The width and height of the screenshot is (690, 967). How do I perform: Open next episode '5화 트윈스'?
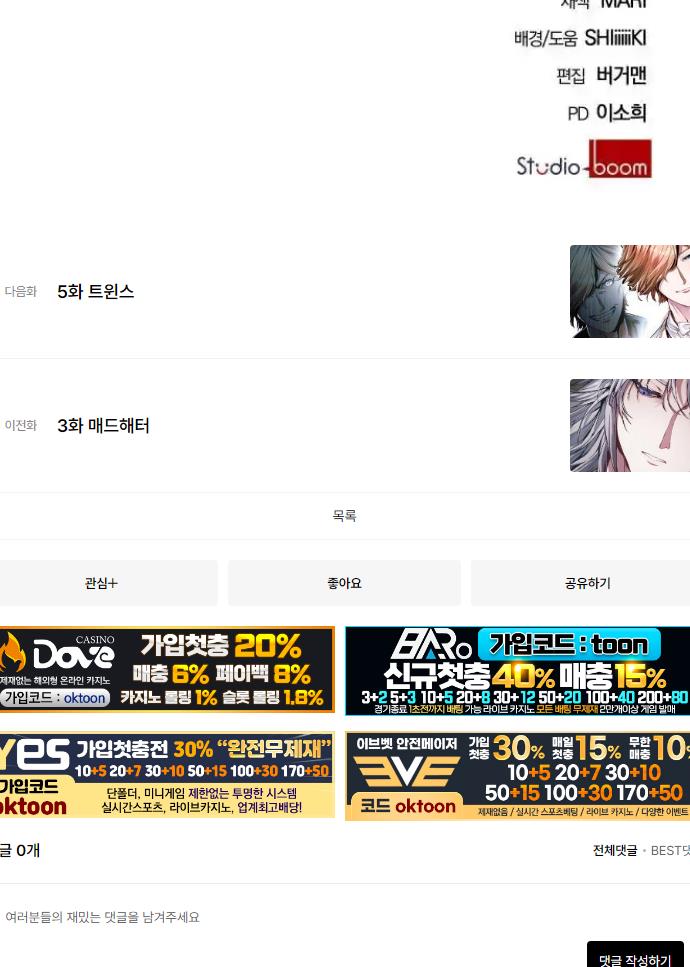tap(96, 292)
